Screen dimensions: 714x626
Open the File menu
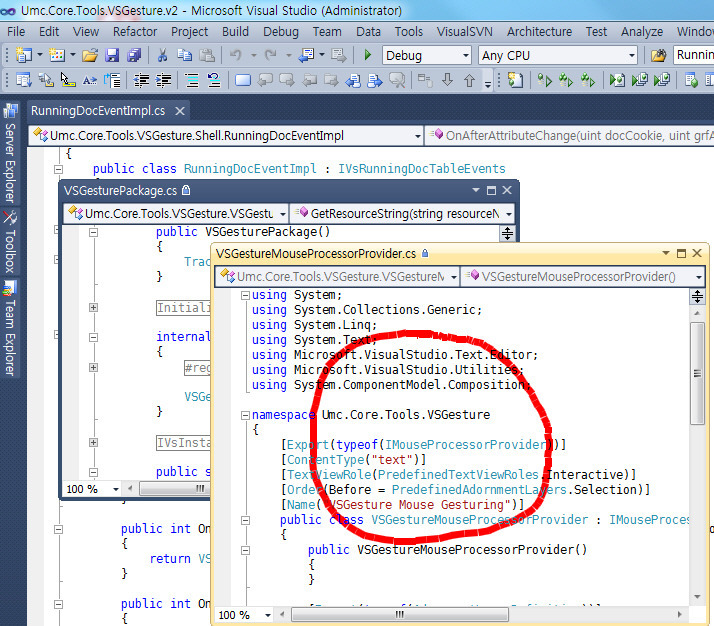tap(16, 31)
